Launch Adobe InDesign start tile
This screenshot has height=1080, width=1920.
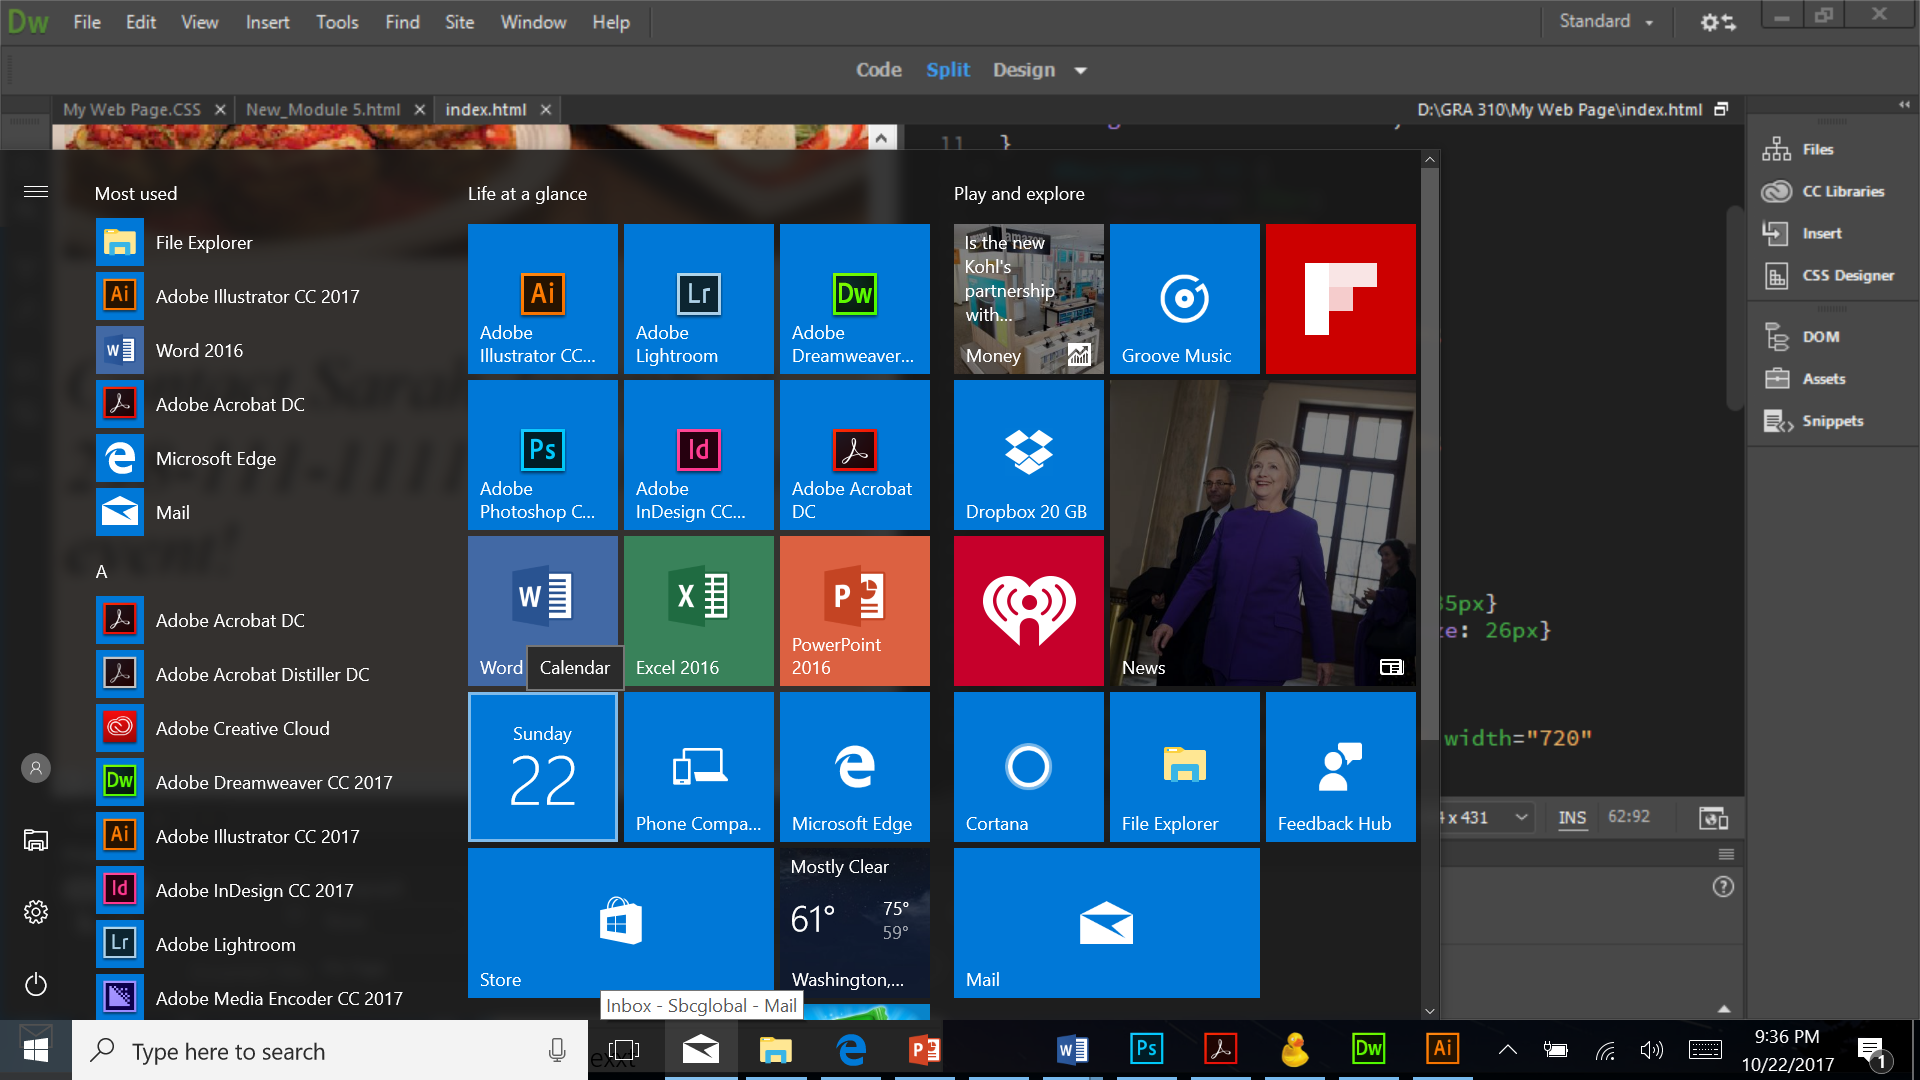(x=699, y=455)
